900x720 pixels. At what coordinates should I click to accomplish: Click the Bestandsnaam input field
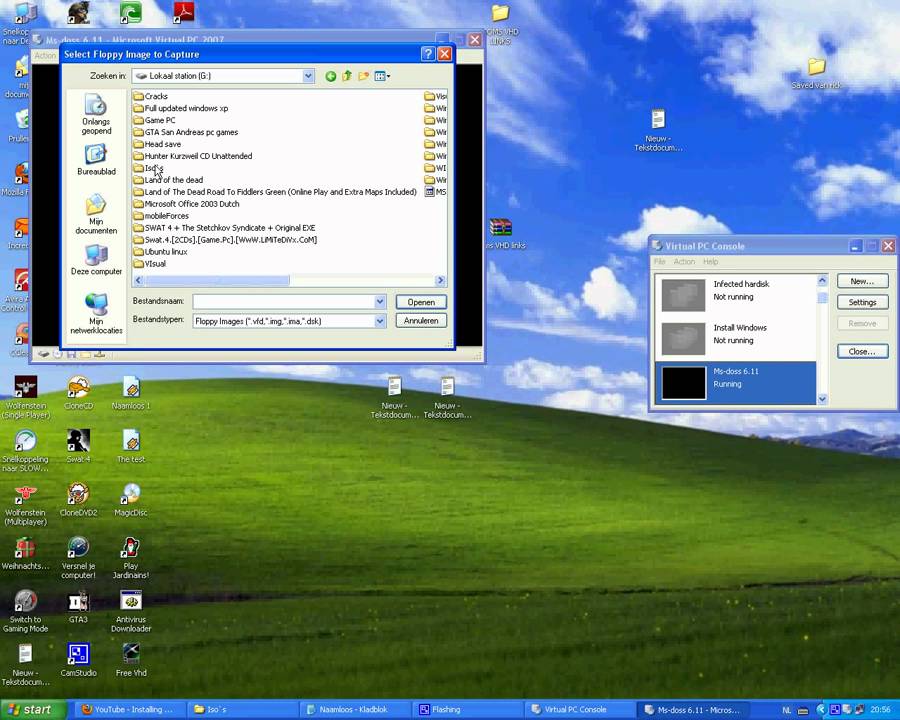(284, 301)
